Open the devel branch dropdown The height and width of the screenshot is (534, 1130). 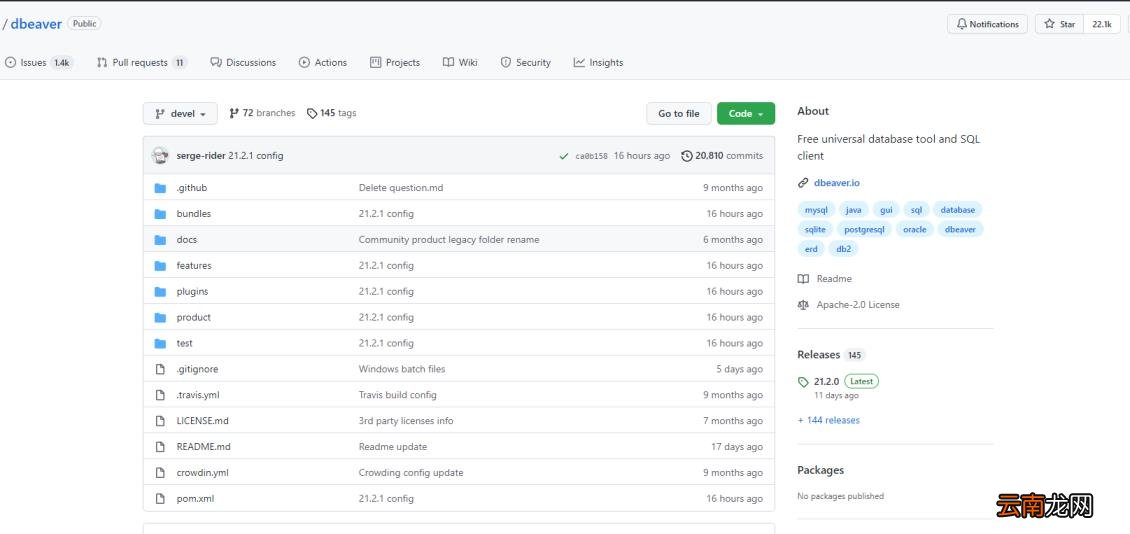click(180, 114)
